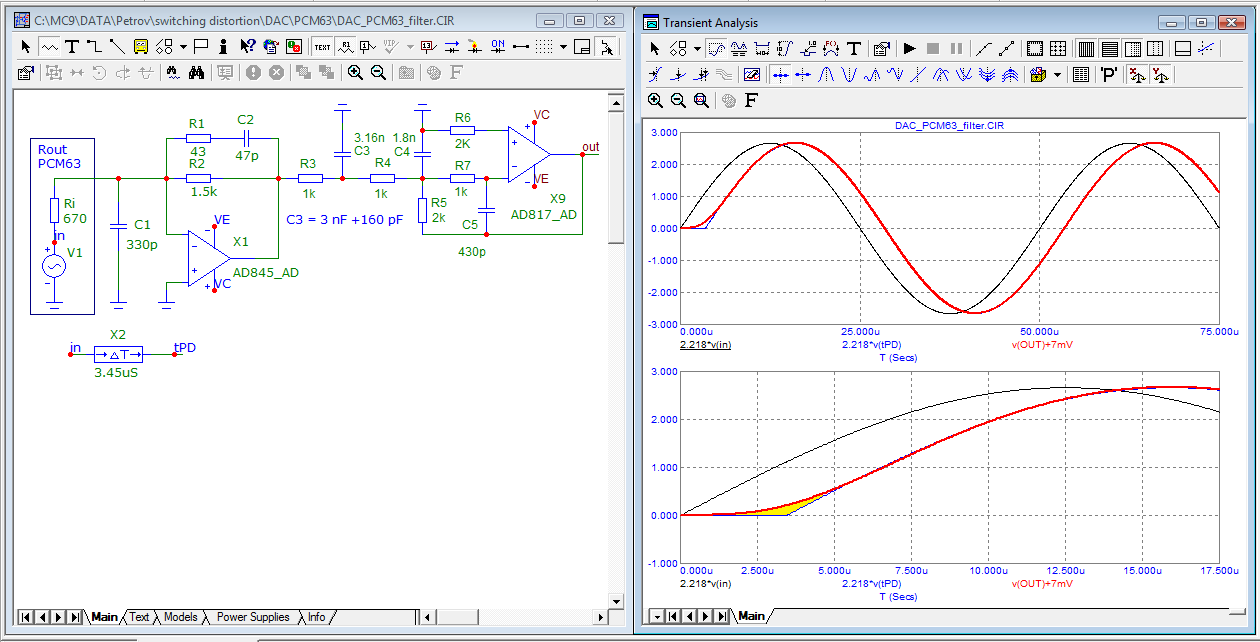Click the AD817_AD op-amp label
1260x642 pixels.
point(544,215)
